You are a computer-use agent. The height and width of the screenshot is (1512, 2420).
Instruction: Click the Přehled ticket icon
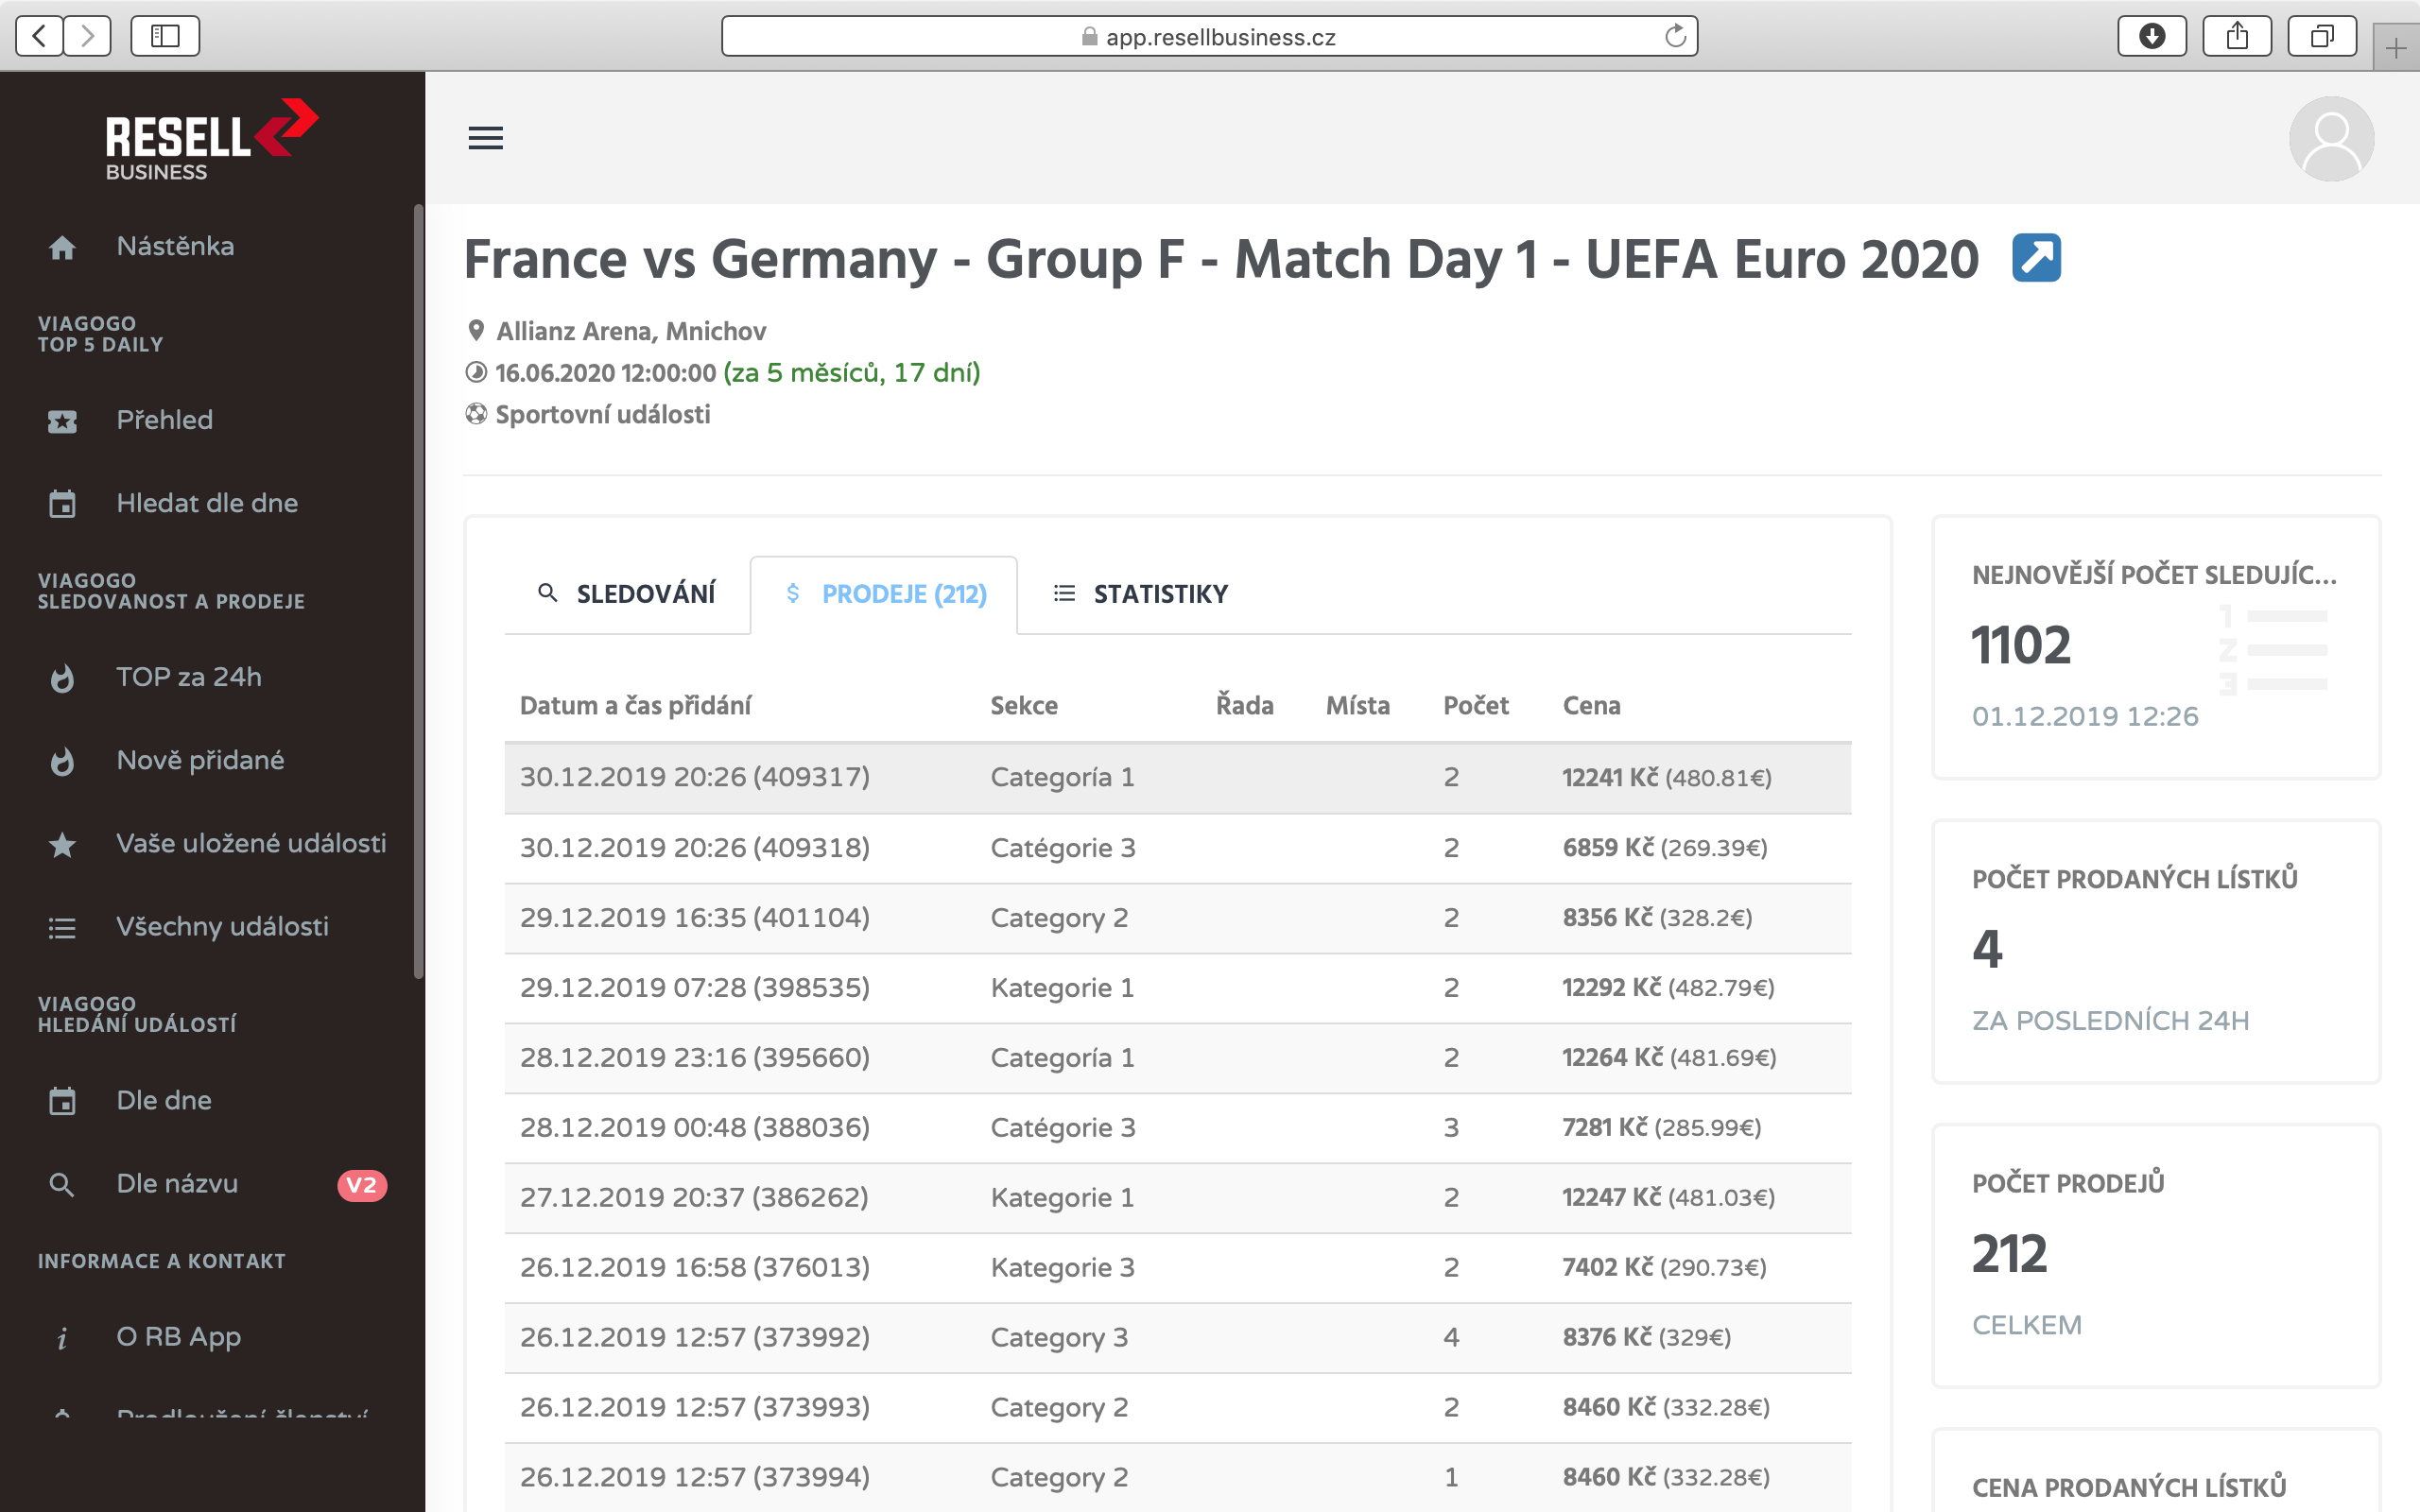click(62, 421)
